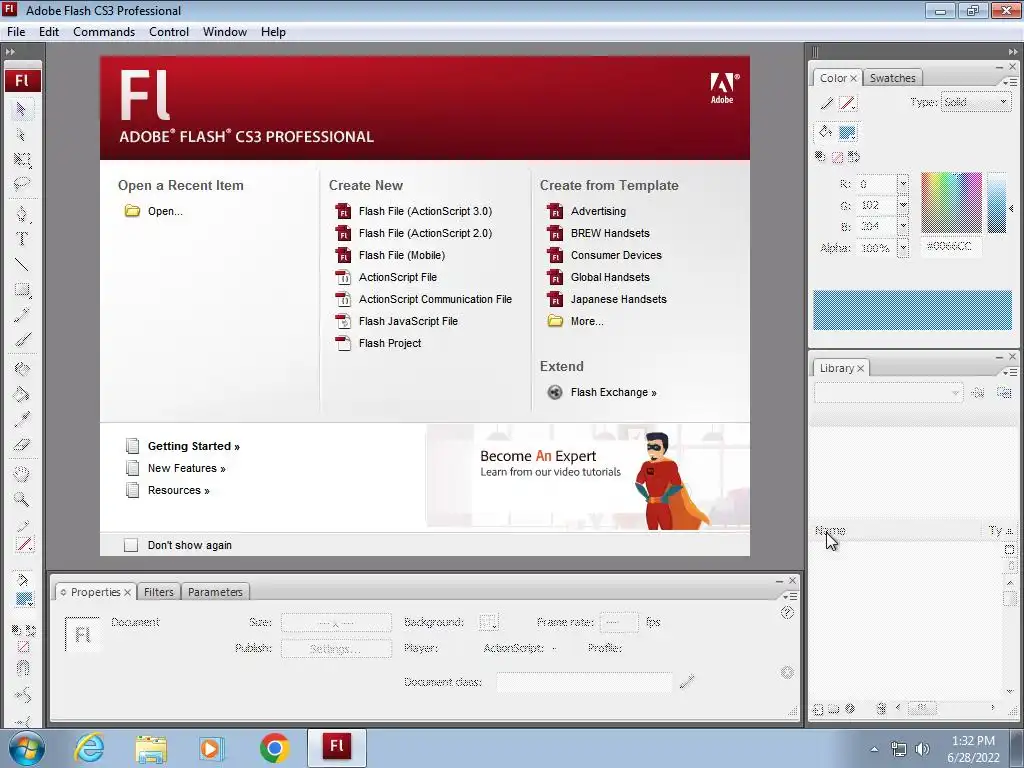Select the Brush tool
The width and height of the screenshot is (1024, 768).
click(x=22, y=340)
